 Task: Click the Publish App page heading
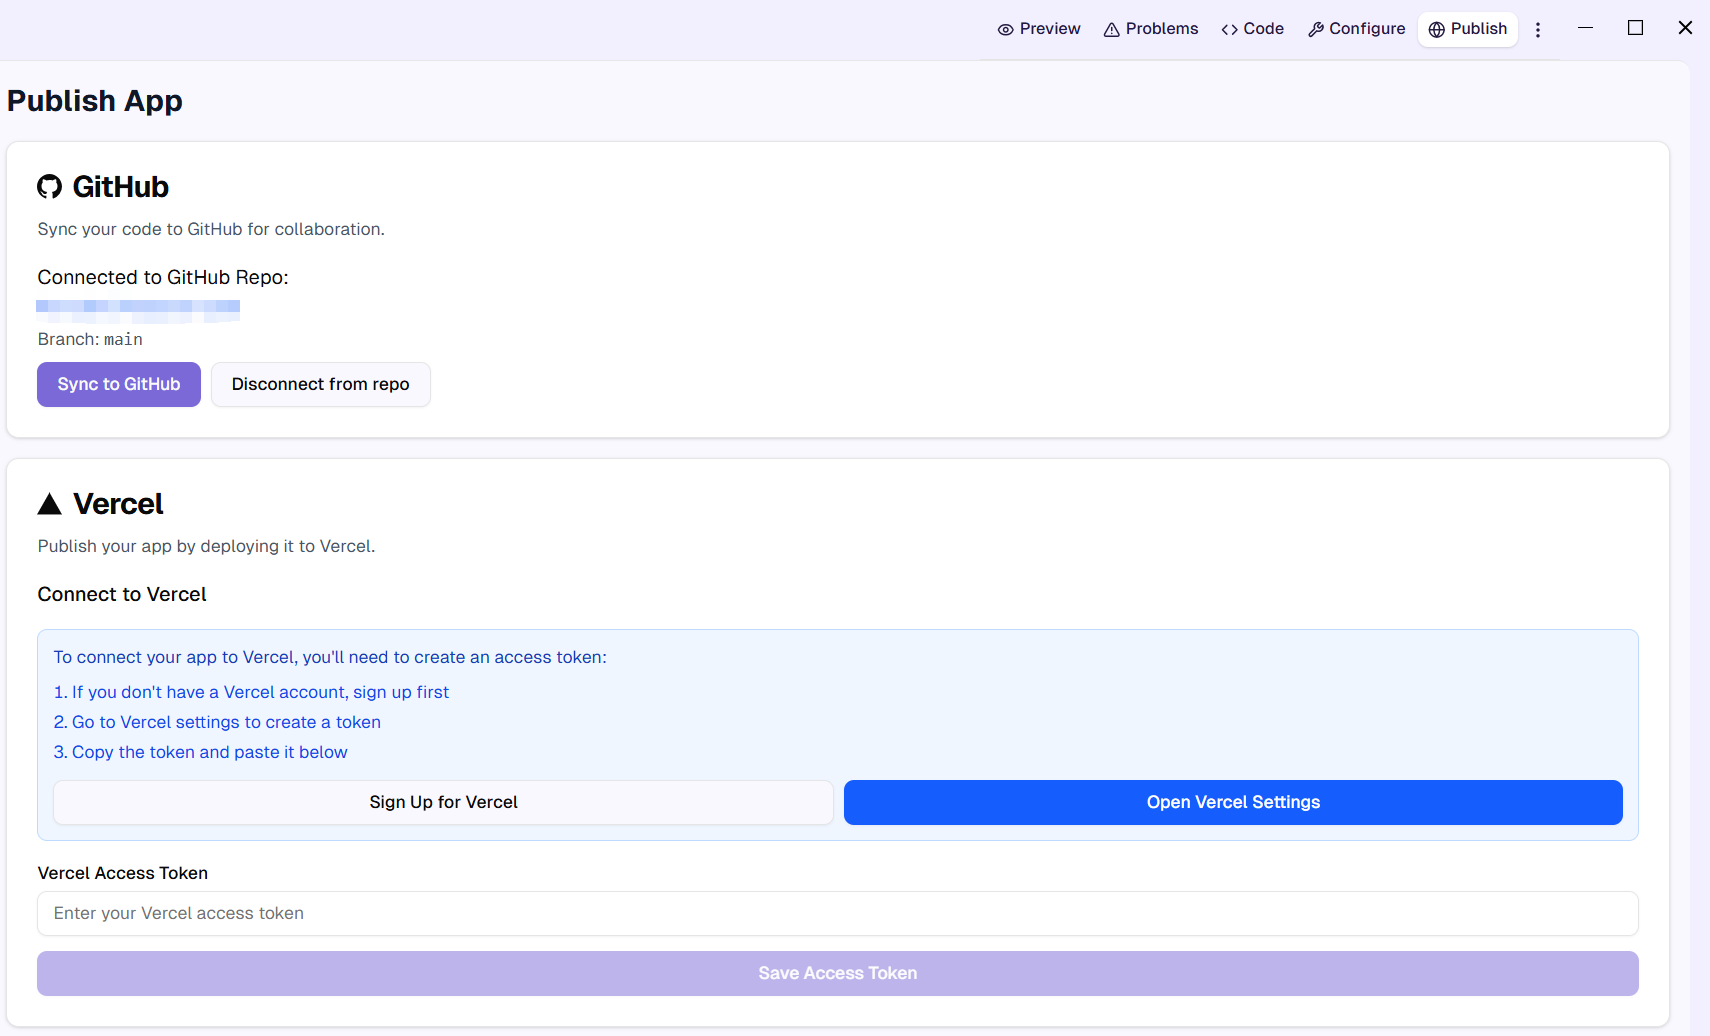[x=95, y=101]
